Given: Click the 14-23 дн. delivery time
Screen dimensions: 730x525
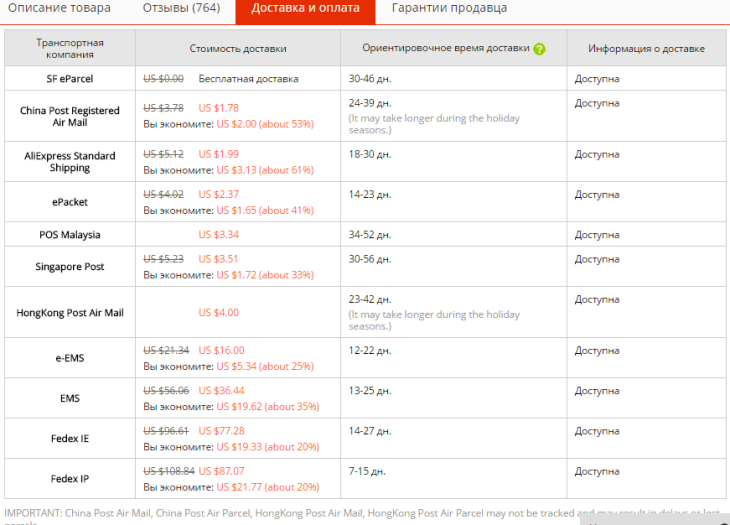Looking at the screenshot, I should (x=370, y=194).
